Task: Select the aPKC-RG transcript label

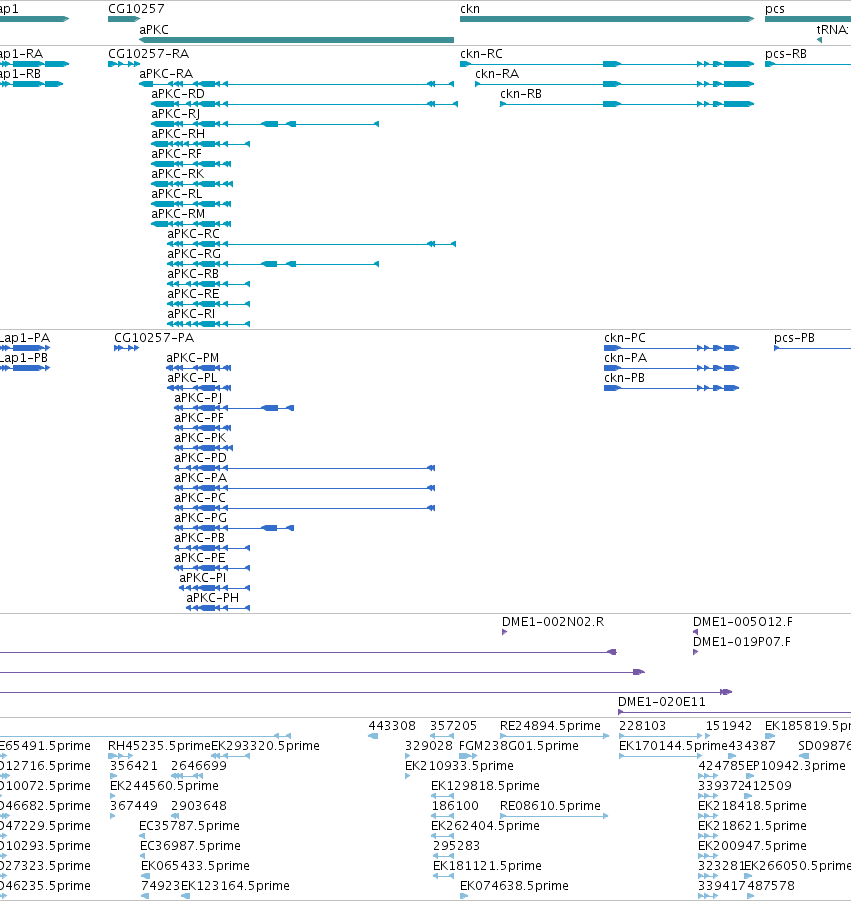Action: 194,253
